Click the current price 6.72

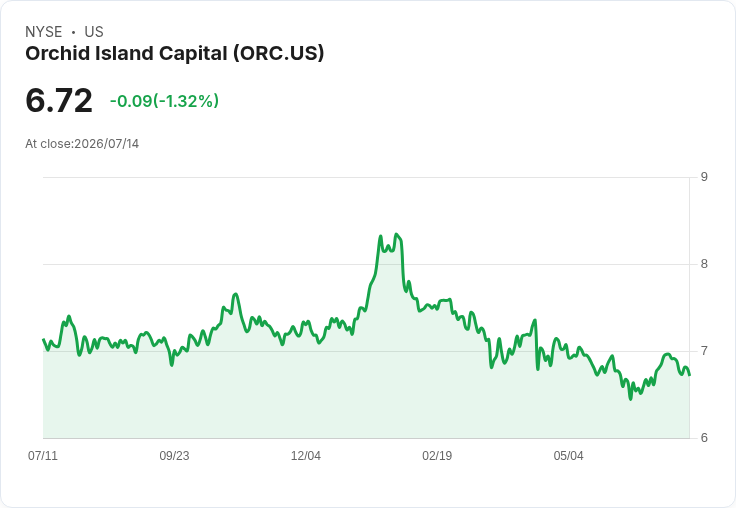tap(59, 100)
